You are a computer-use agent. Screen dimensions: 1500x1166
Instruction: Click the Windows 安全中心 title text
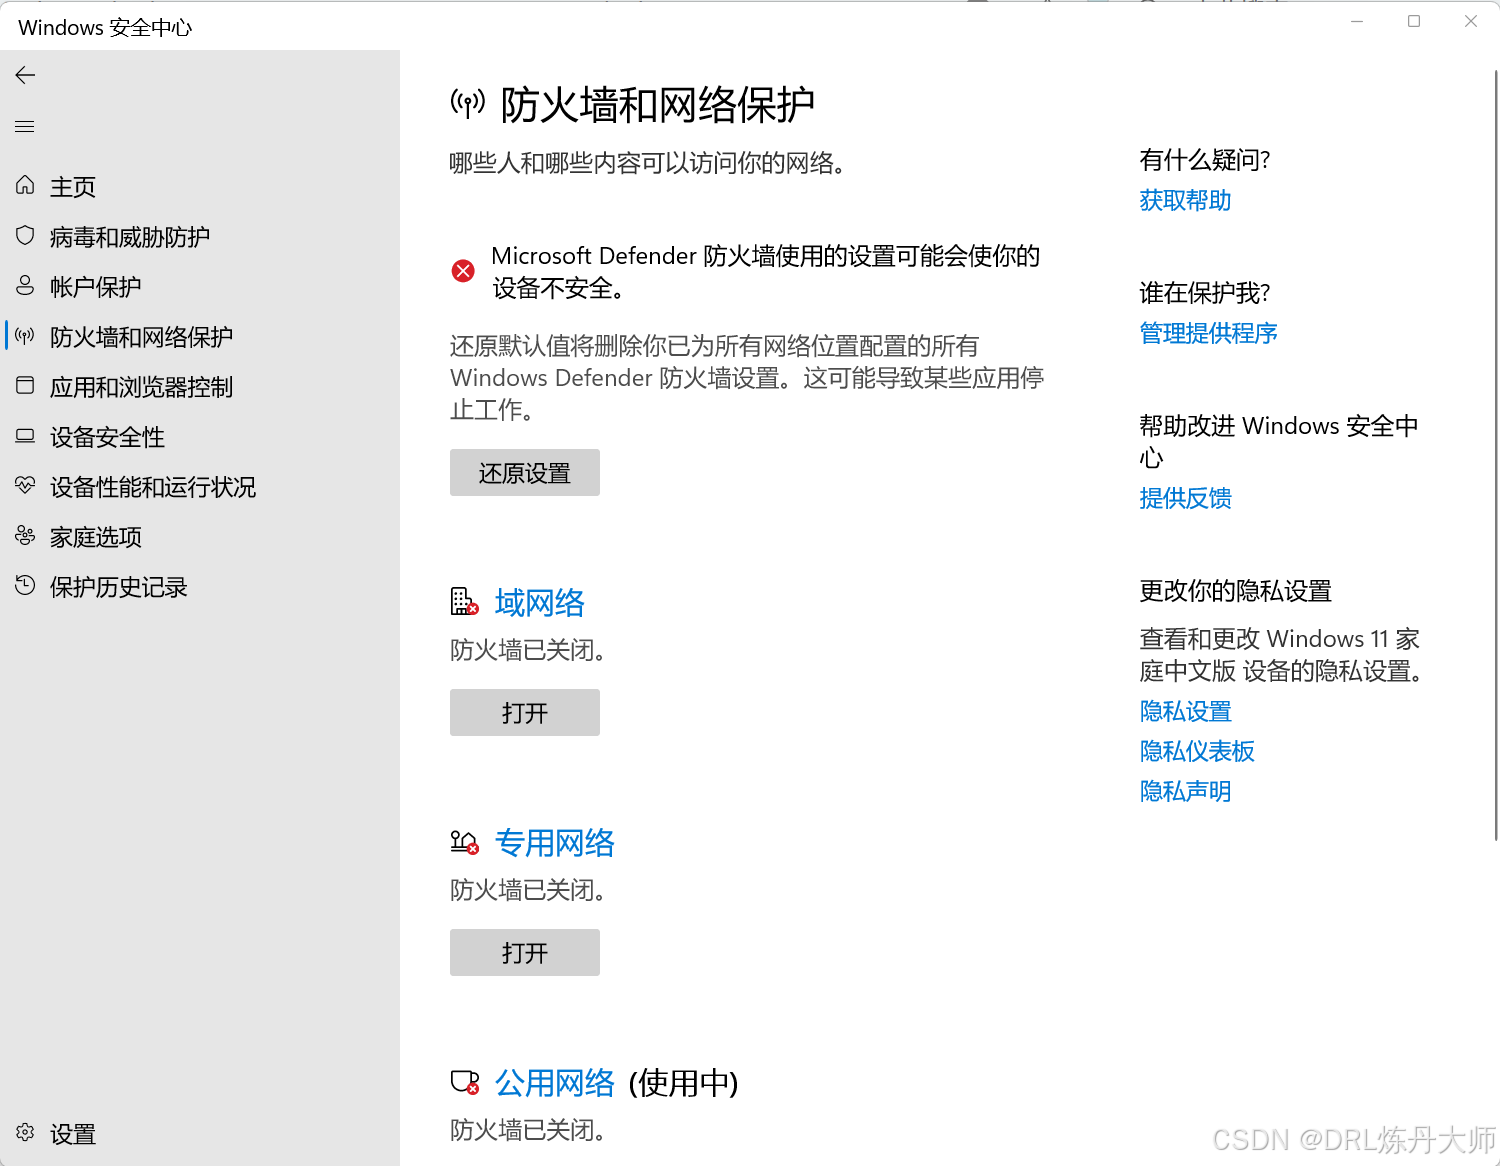click(105, 27)
